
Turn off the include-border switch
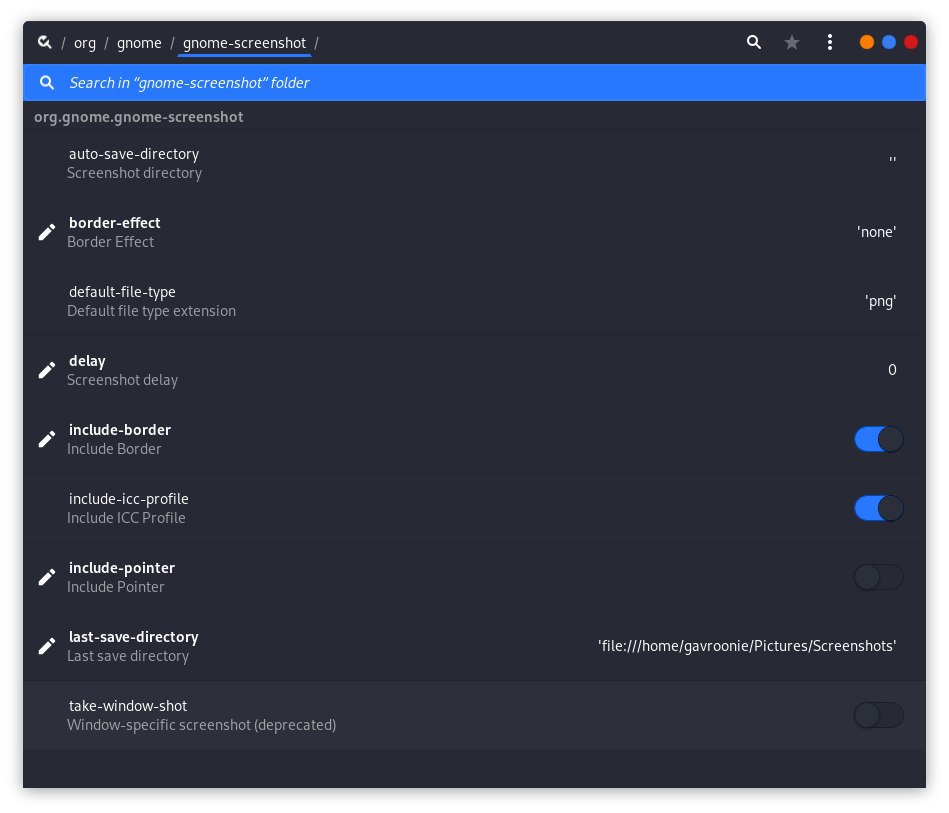coord(879,439)
